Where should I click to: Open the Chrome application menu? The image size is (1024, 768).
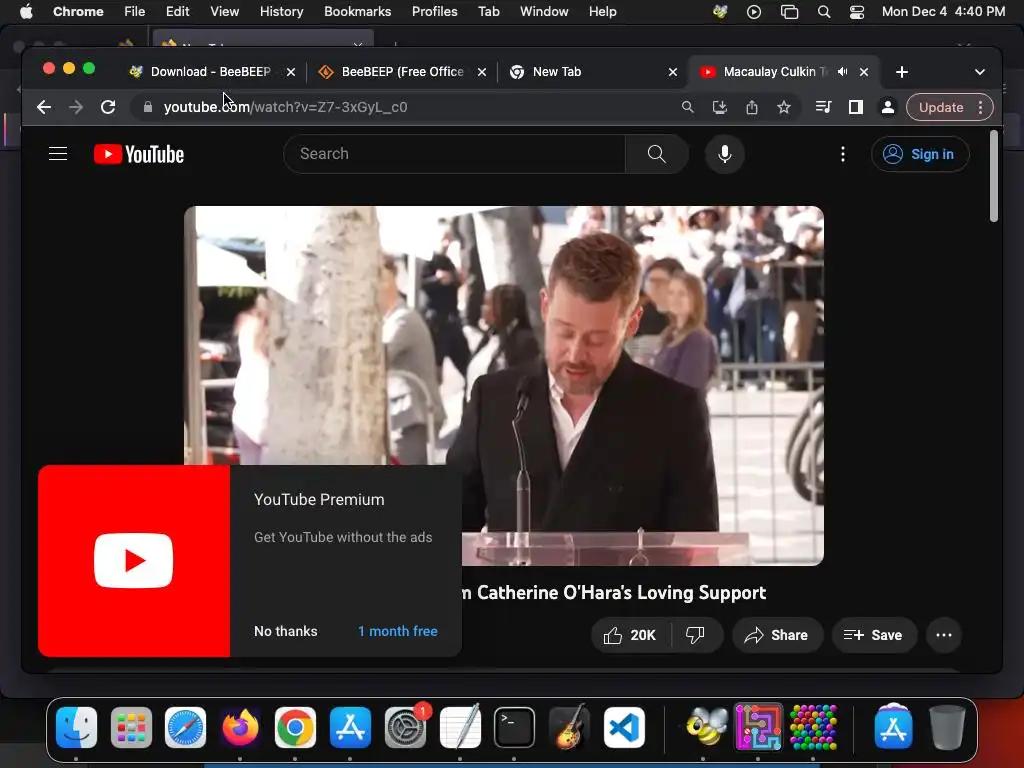78,12
